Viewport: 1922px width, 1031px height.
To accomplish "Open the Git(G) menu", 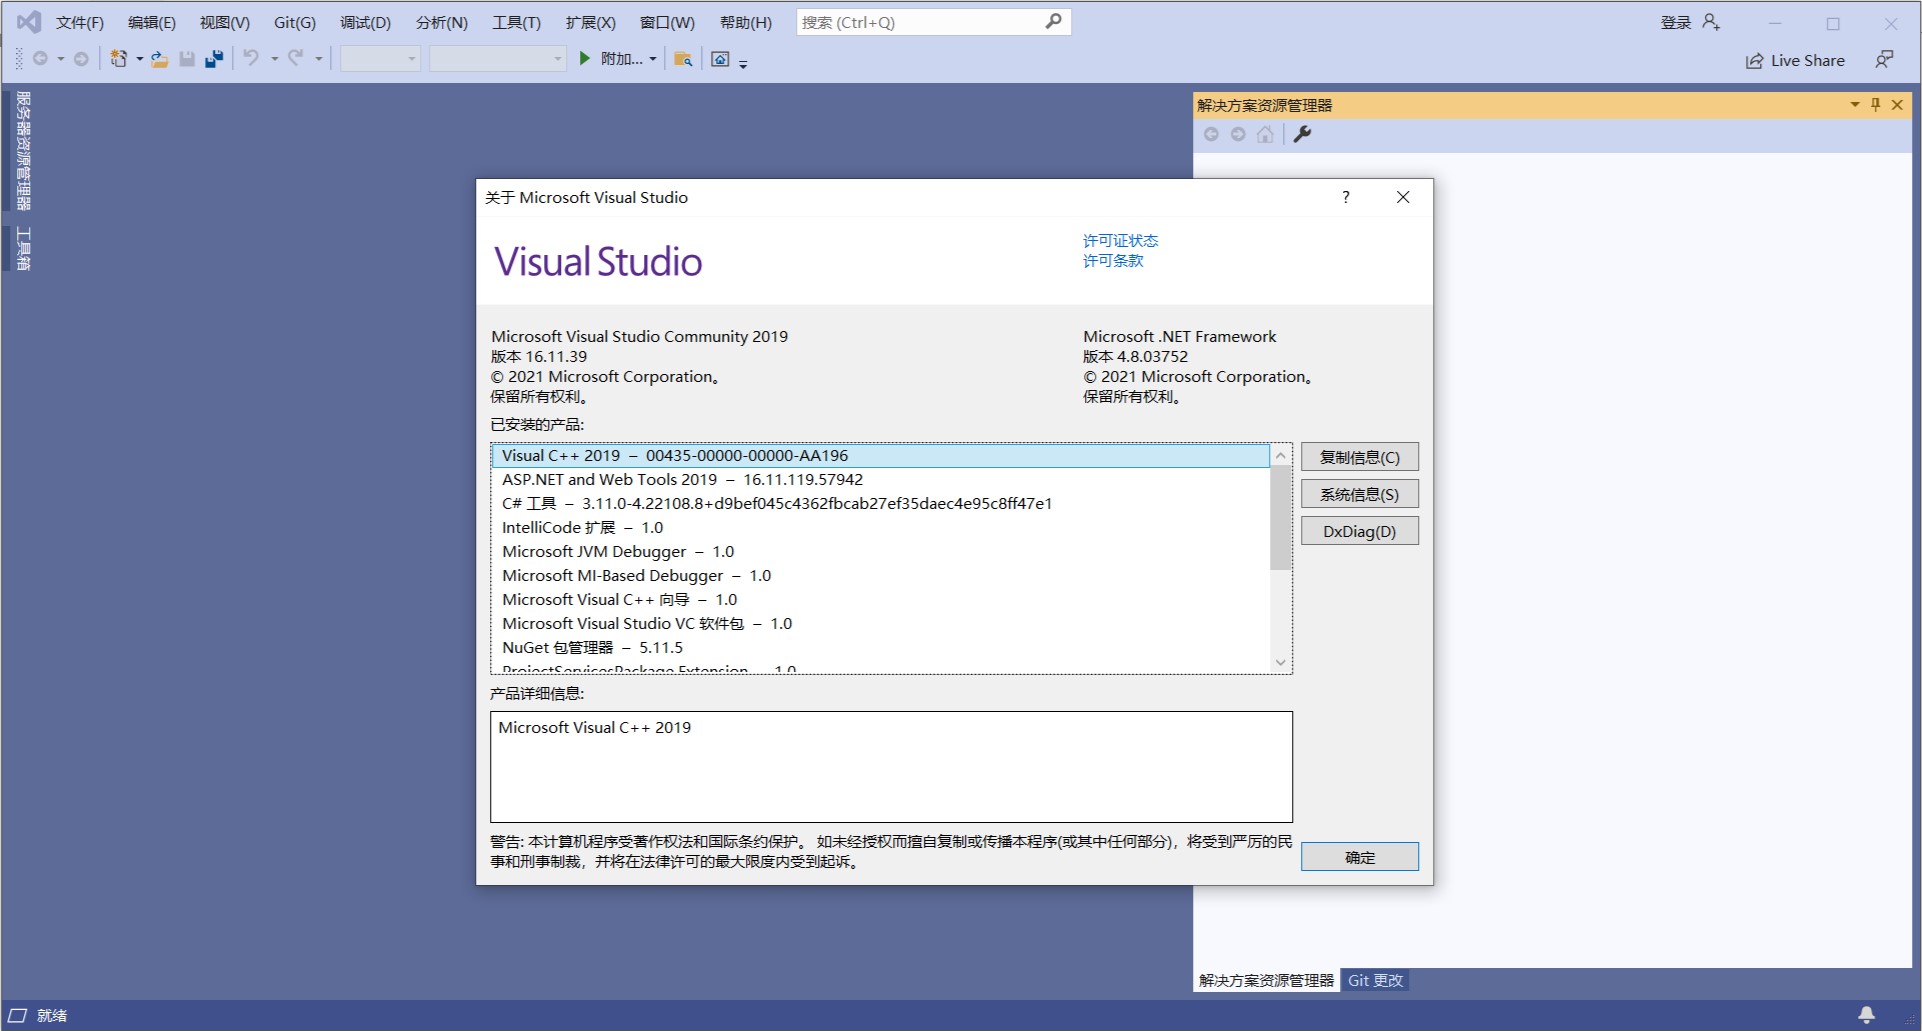I will pos(295,22).
